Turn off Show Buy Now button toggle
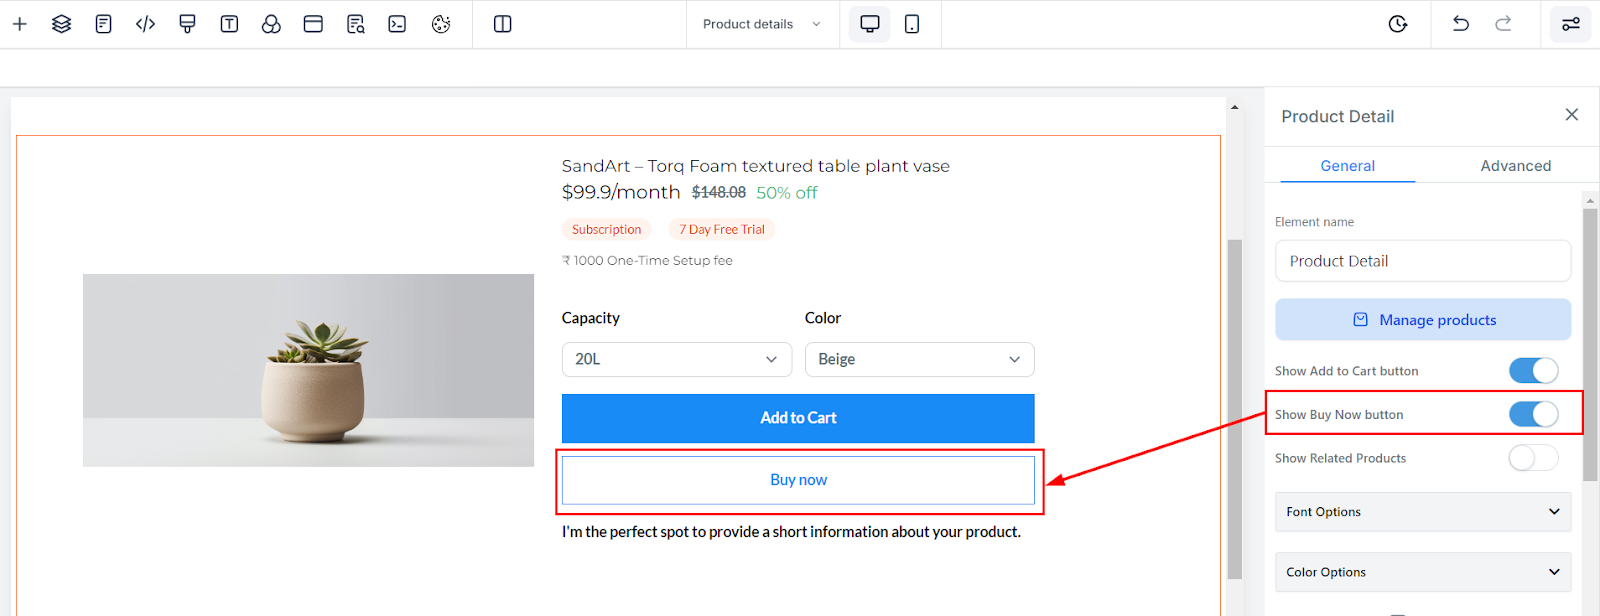1600x616 pixels. coord(1533,414)
